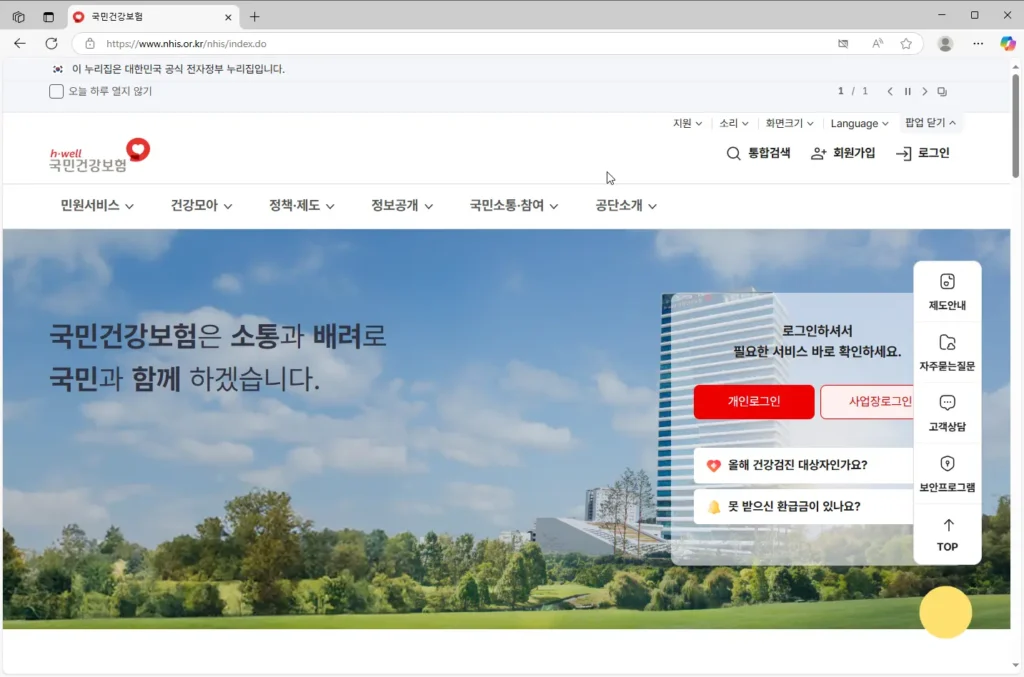Open the 정보공개 menu
This screenshot has height=677, width=1024.
point(402,206)
